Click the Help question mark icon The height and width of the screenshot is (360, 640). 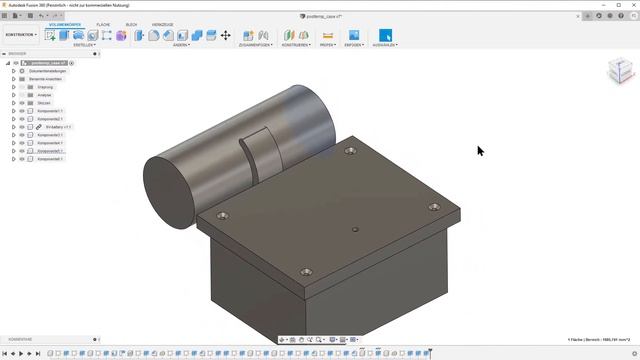coord(621,16)
